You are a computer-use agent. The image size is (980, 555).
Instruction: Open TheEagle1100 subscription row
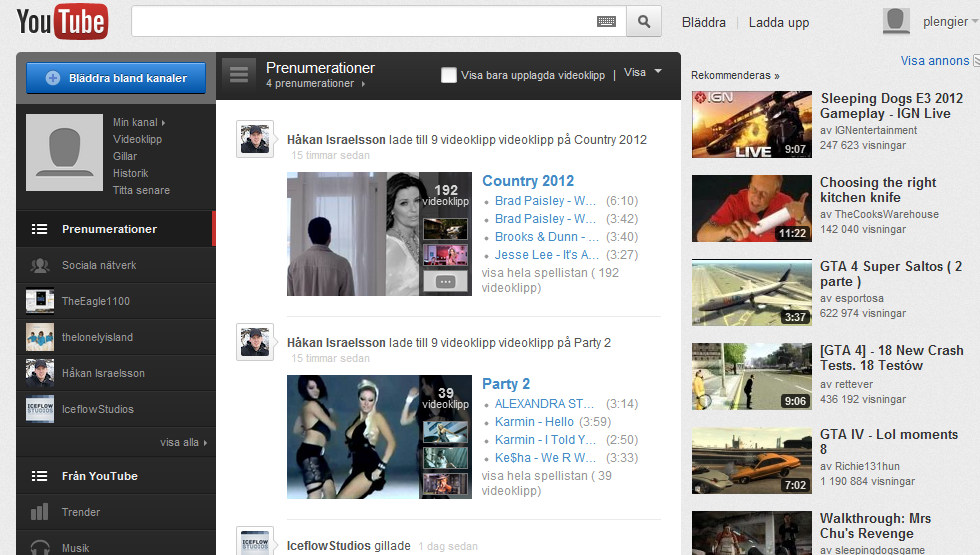coord(116,301)
